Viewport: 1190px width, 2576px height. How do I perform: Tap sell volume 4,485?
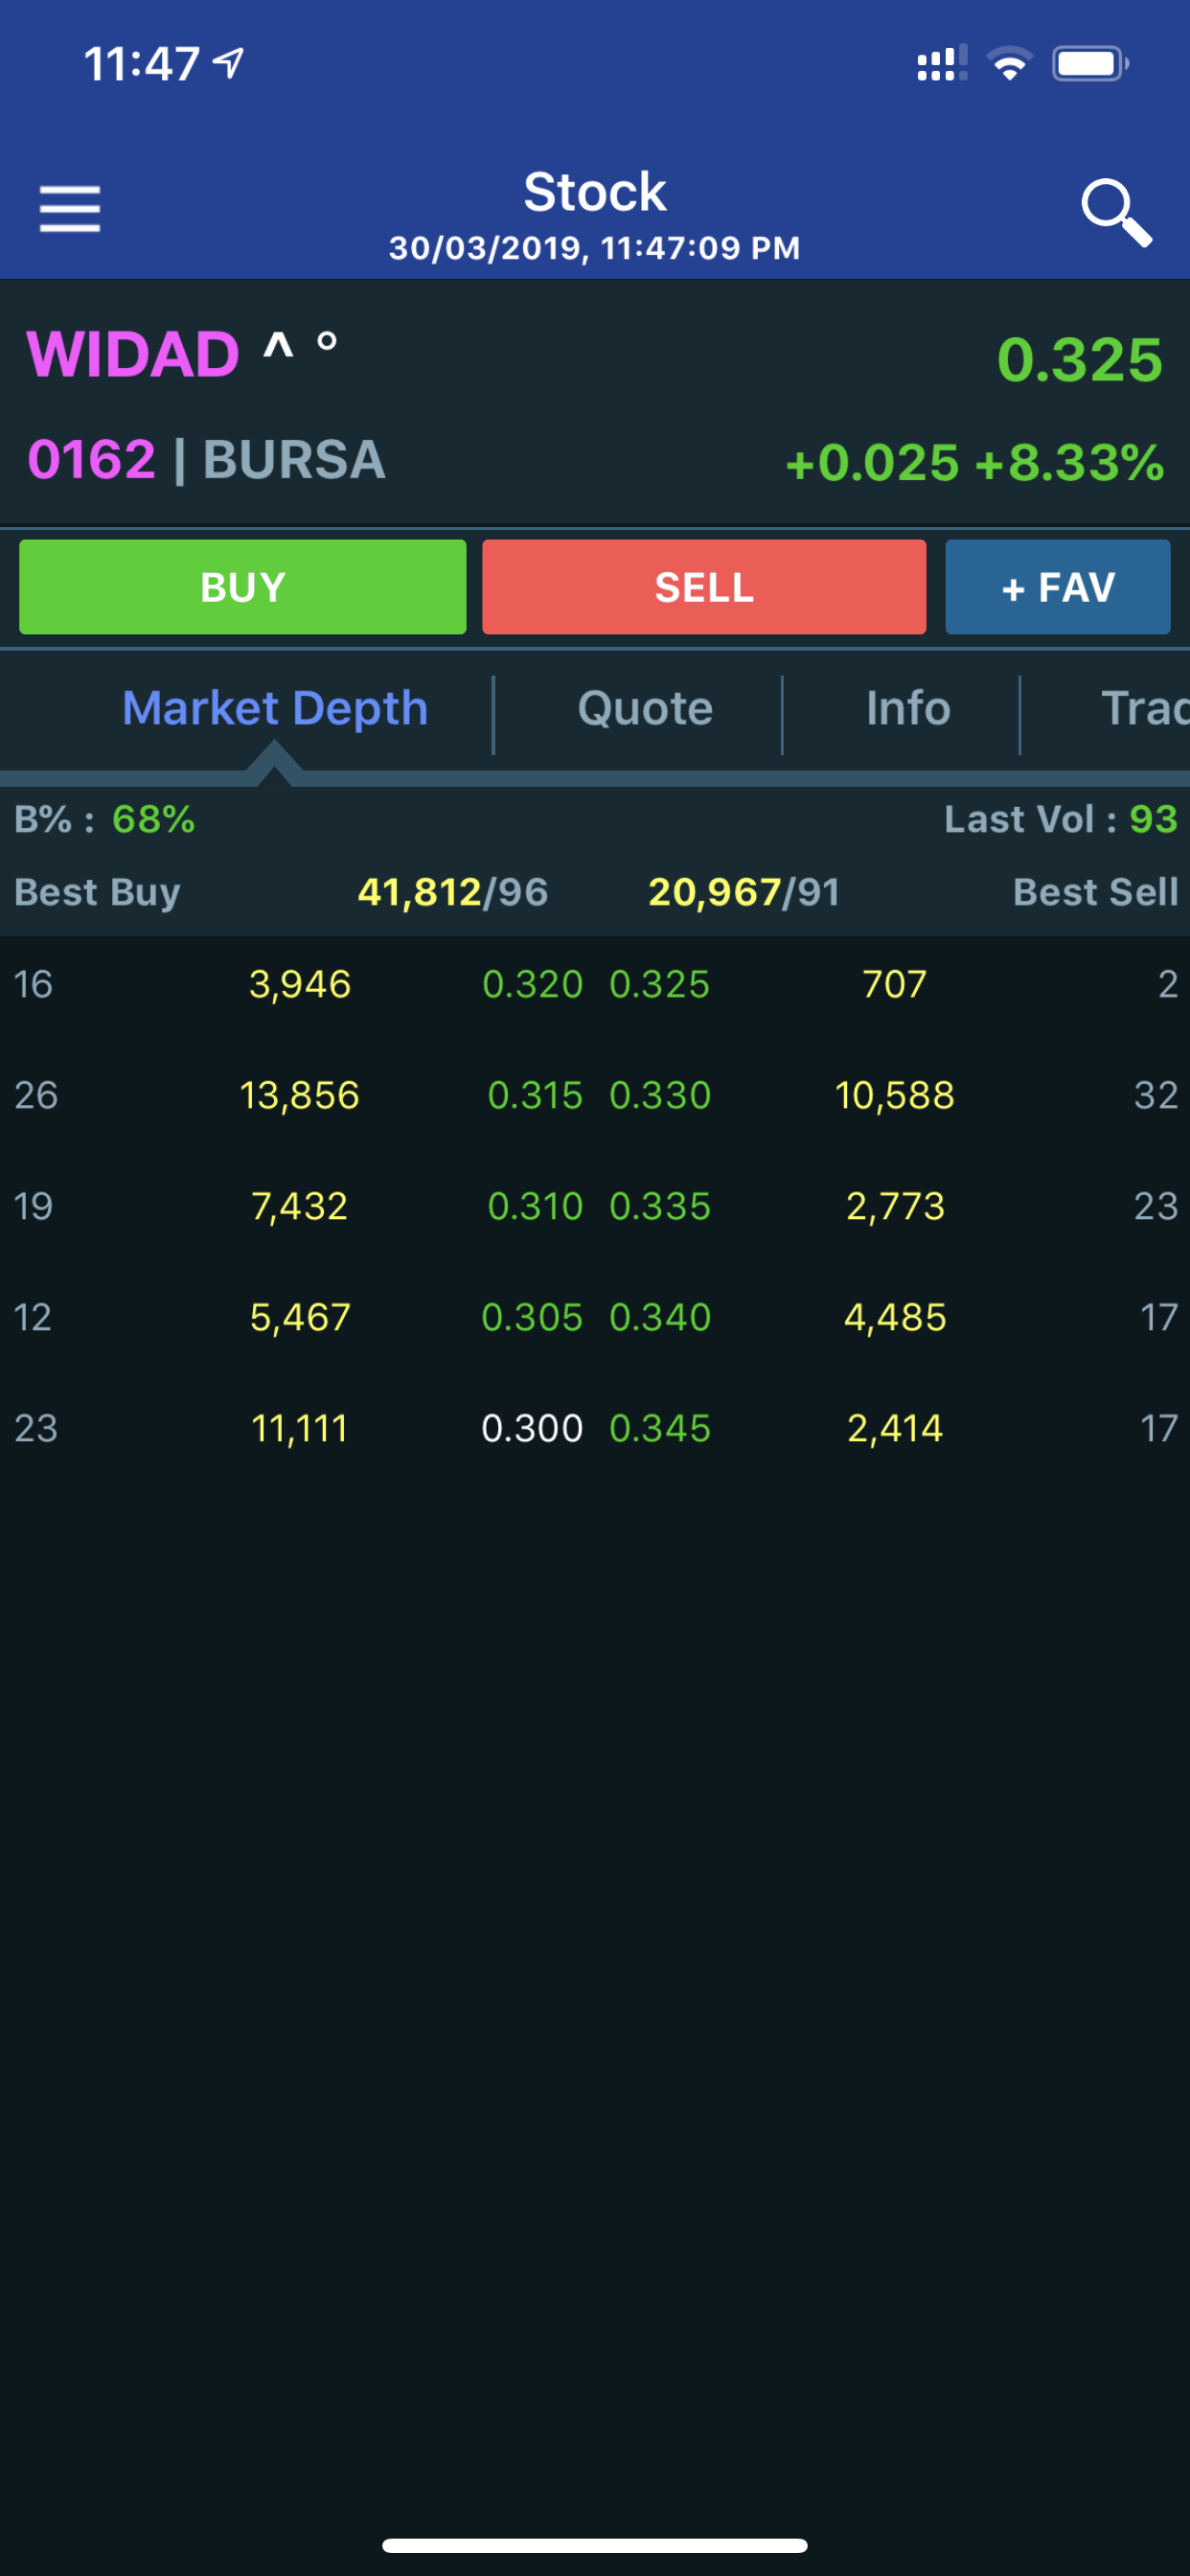click(895, 1318)
